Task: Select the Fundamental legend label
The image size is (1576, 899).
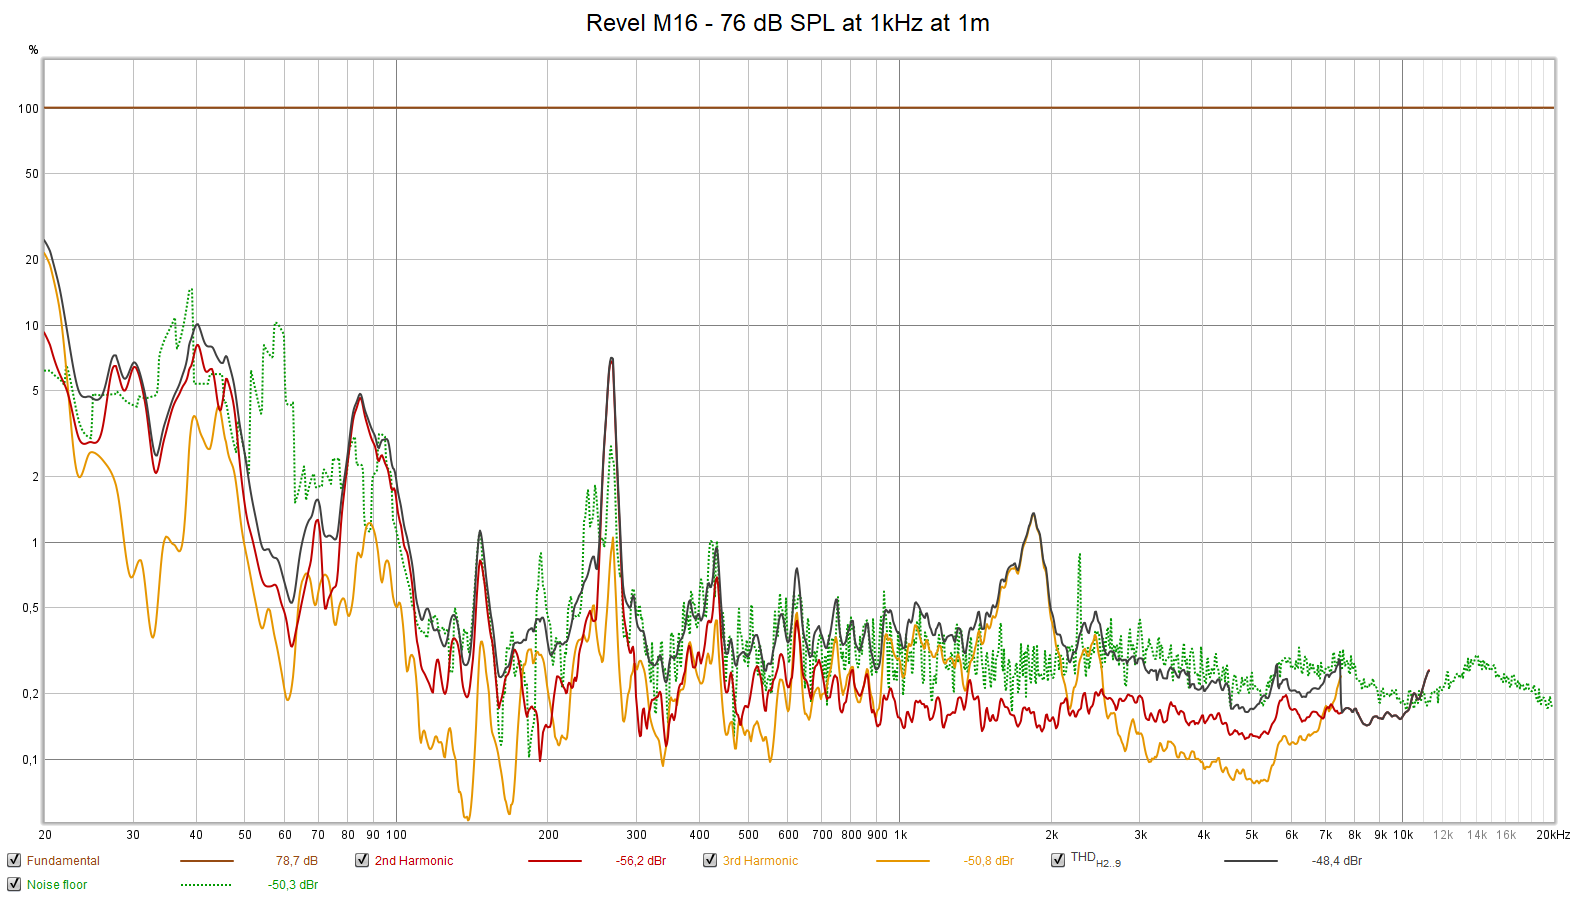Action: [x=63, y=861]
